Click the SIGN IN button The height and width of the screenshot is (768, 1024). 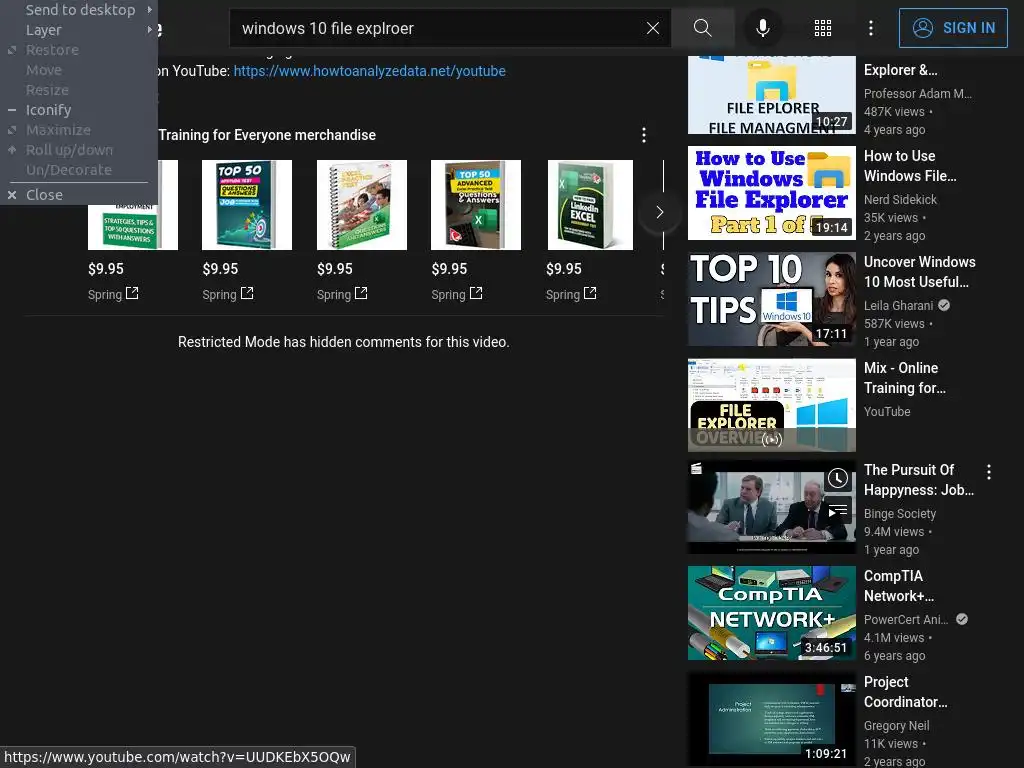coord(953,28)
